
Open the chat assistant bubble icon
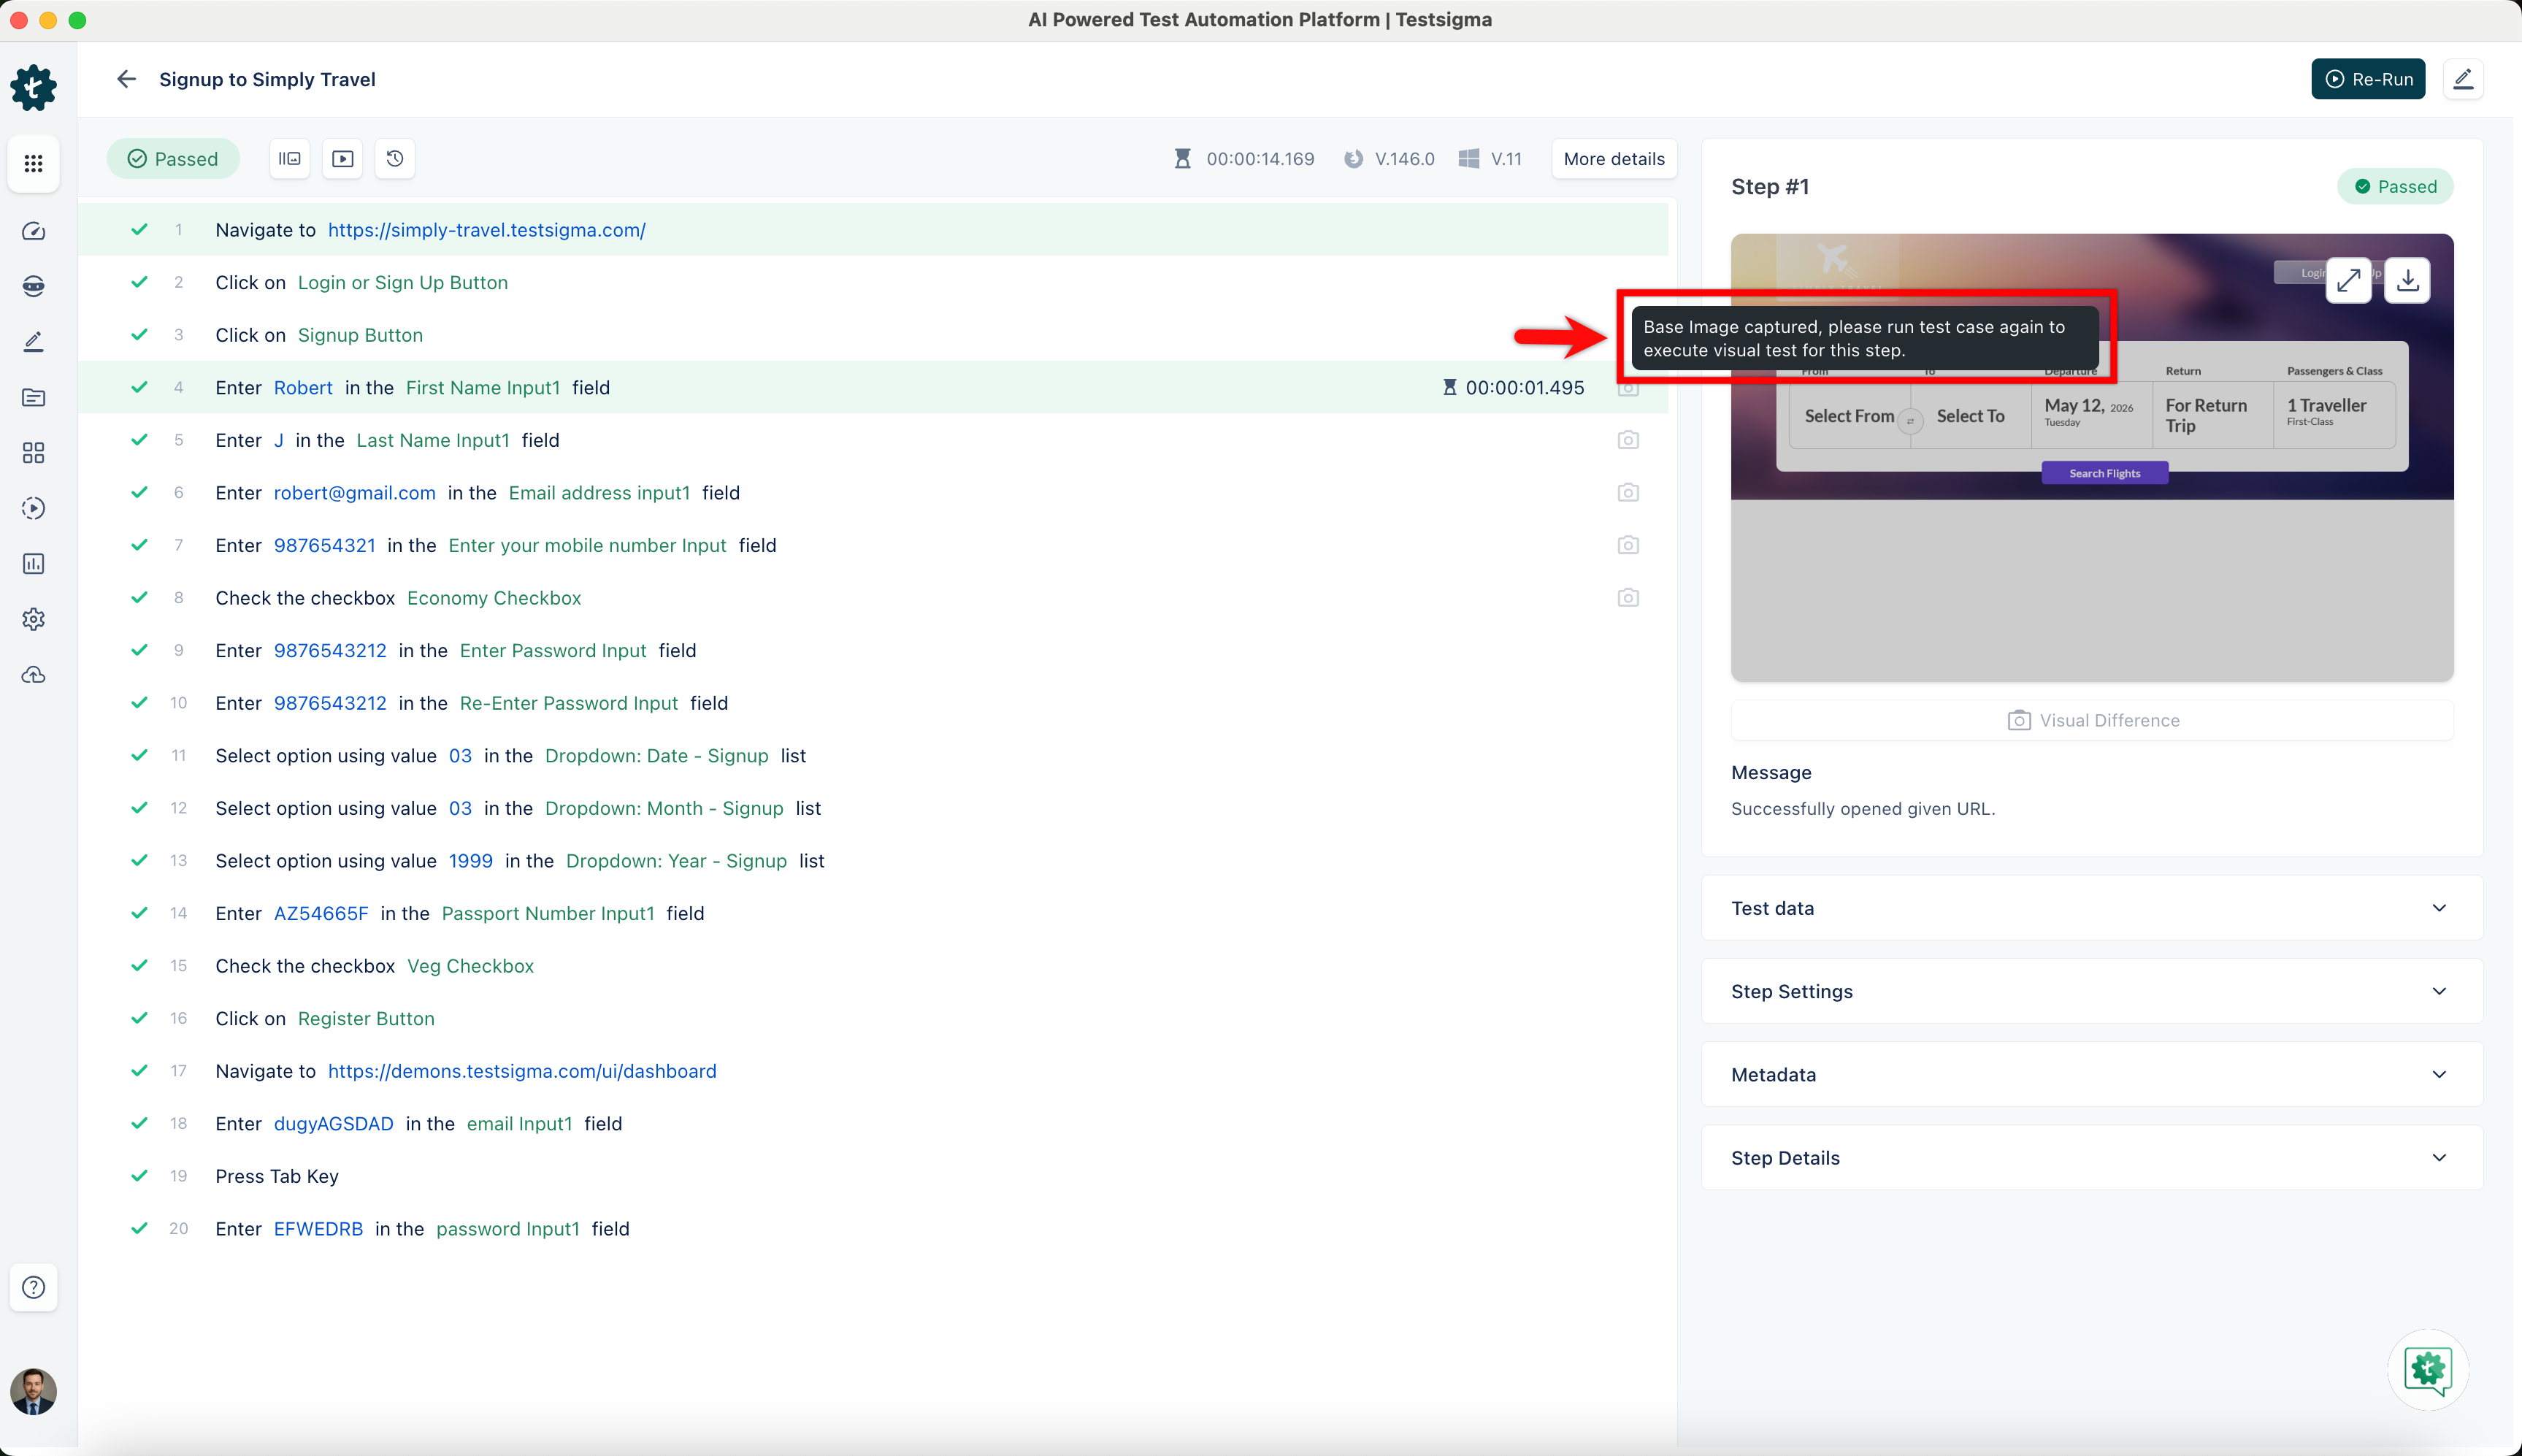coord(2428,1370)
